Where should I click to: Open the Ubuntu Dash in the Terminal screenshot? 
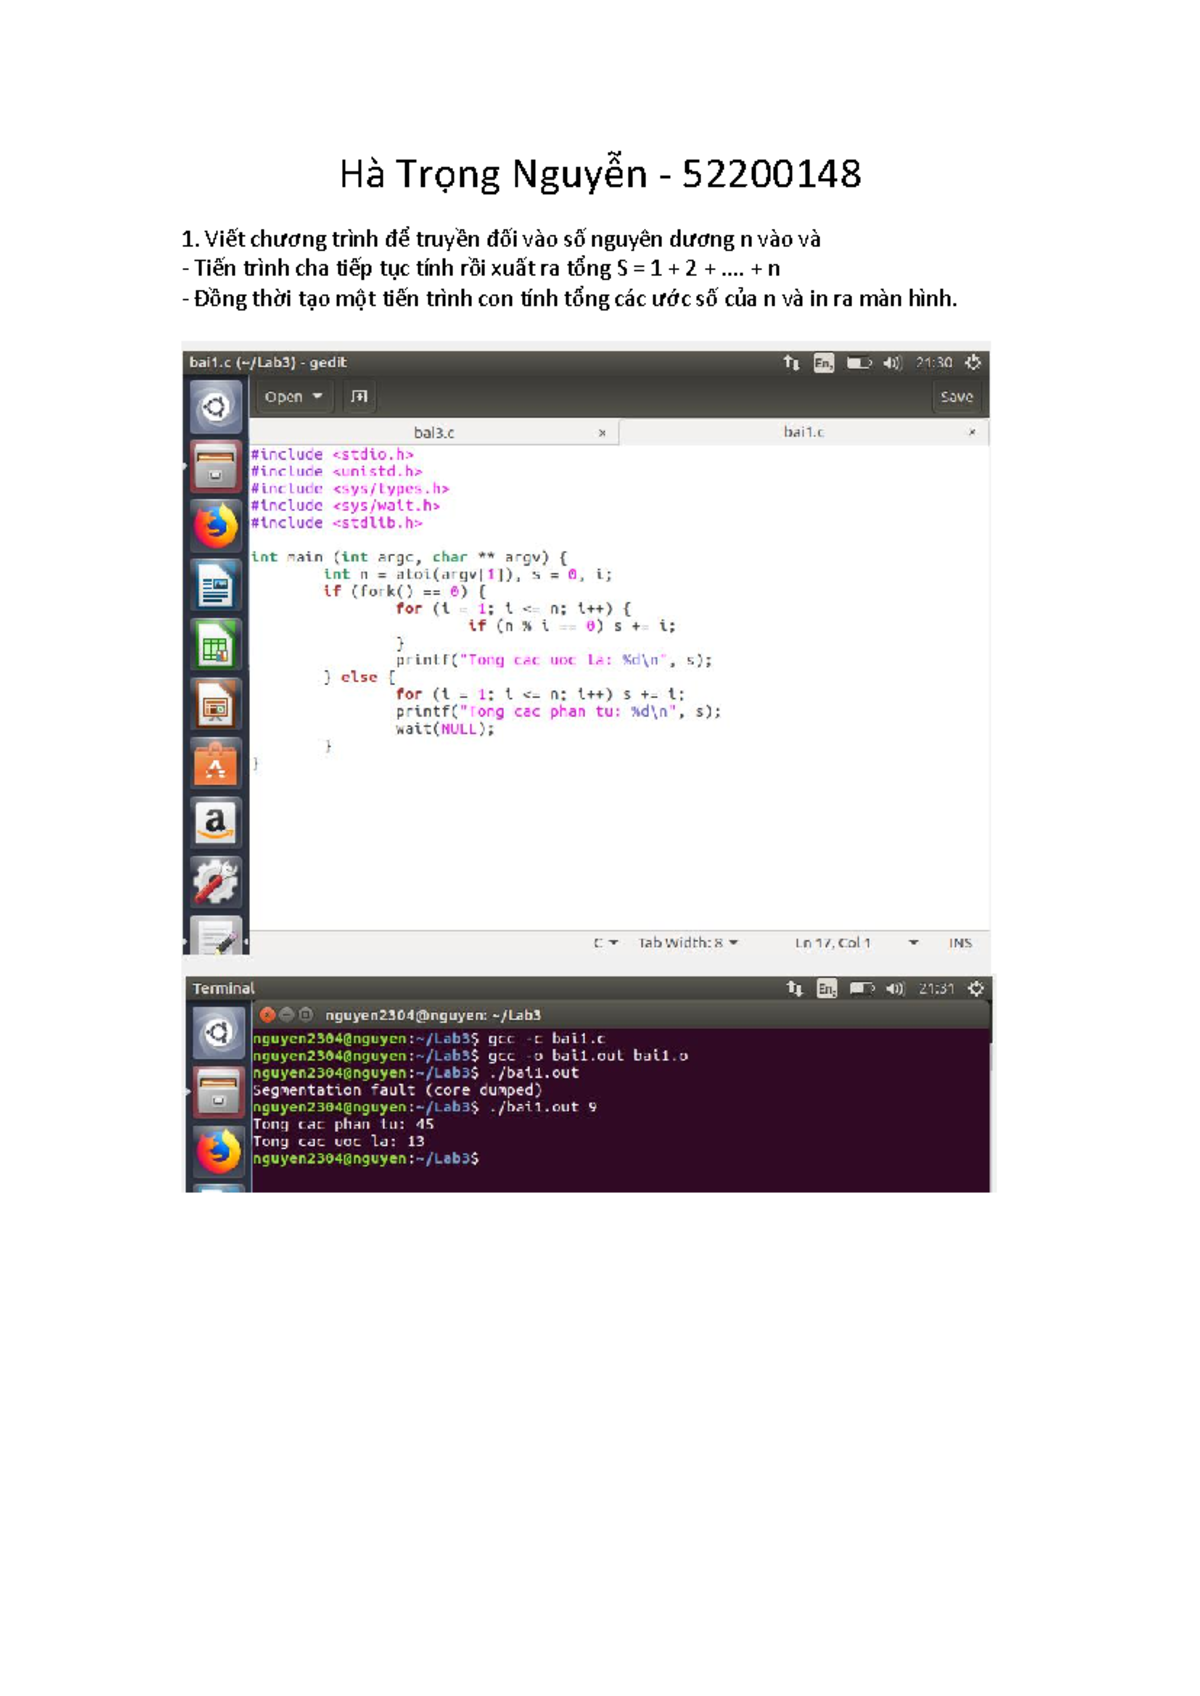click(x=217, y=1033)
